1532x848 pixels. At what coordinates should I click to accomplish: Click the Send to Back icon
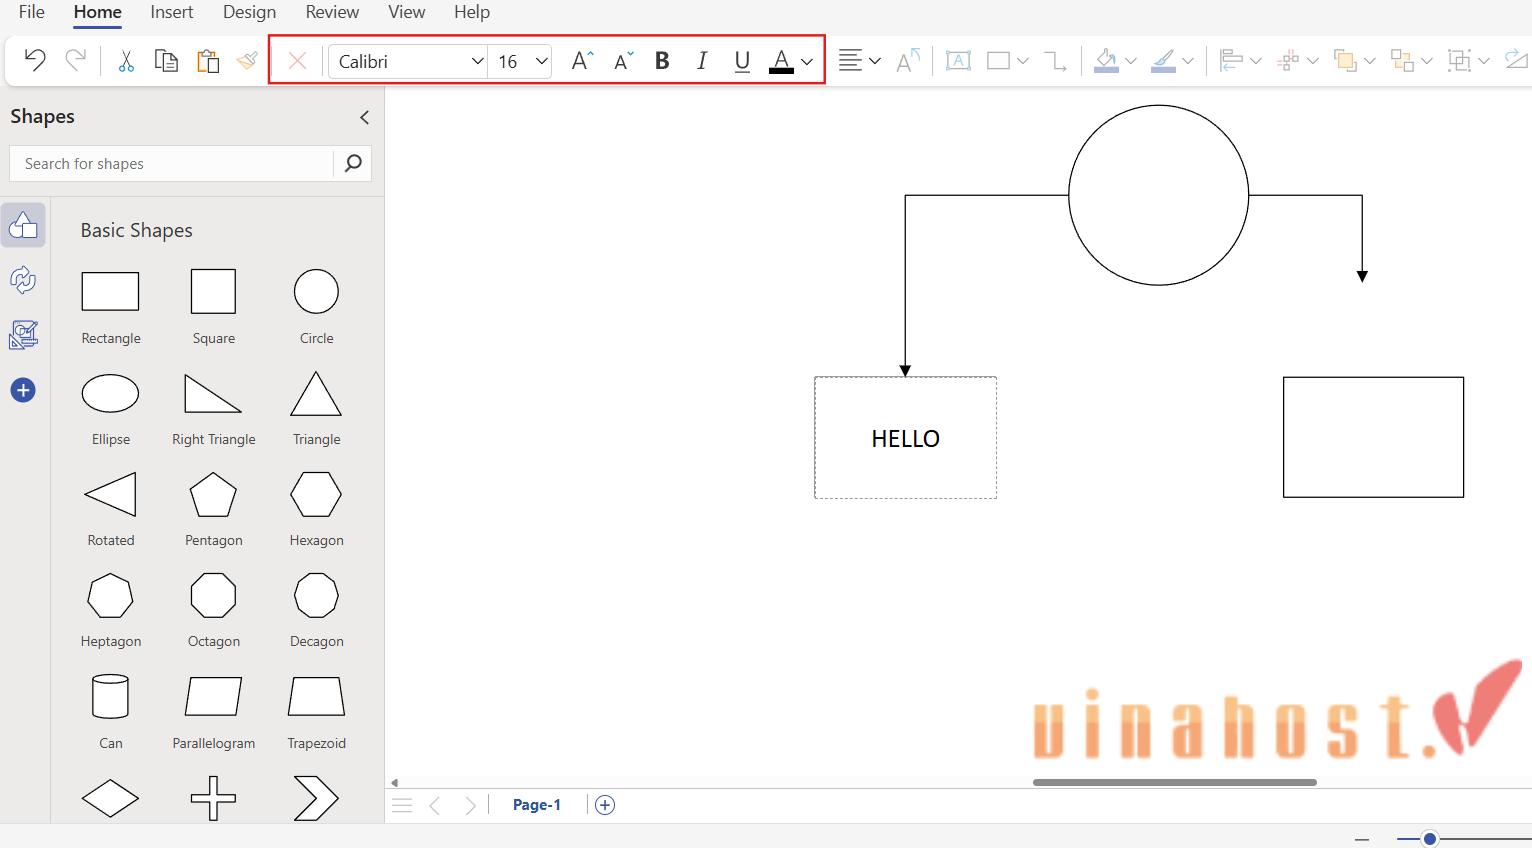pos(1402,61)
